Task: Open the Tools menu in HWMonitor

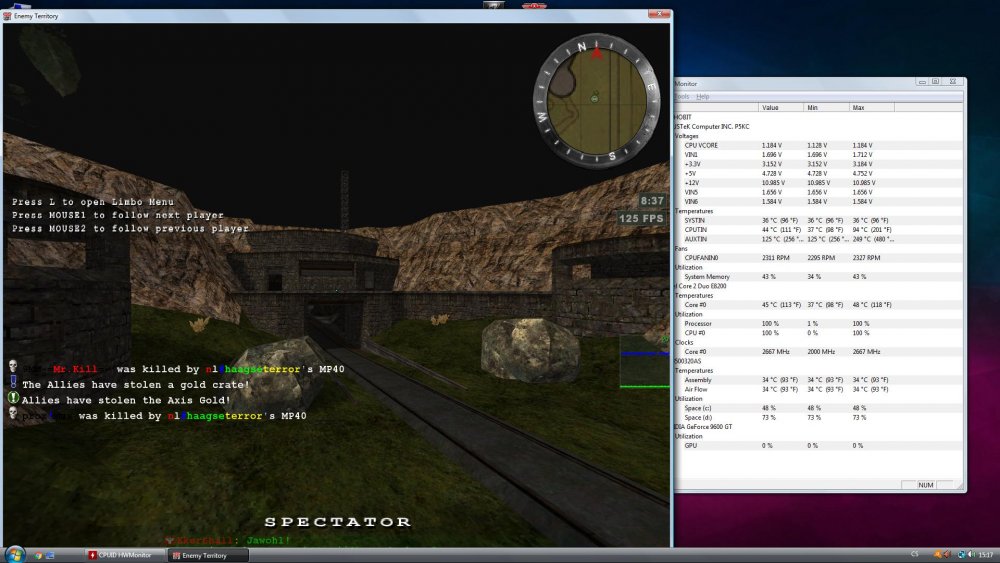Action: [x=682, y=97]
